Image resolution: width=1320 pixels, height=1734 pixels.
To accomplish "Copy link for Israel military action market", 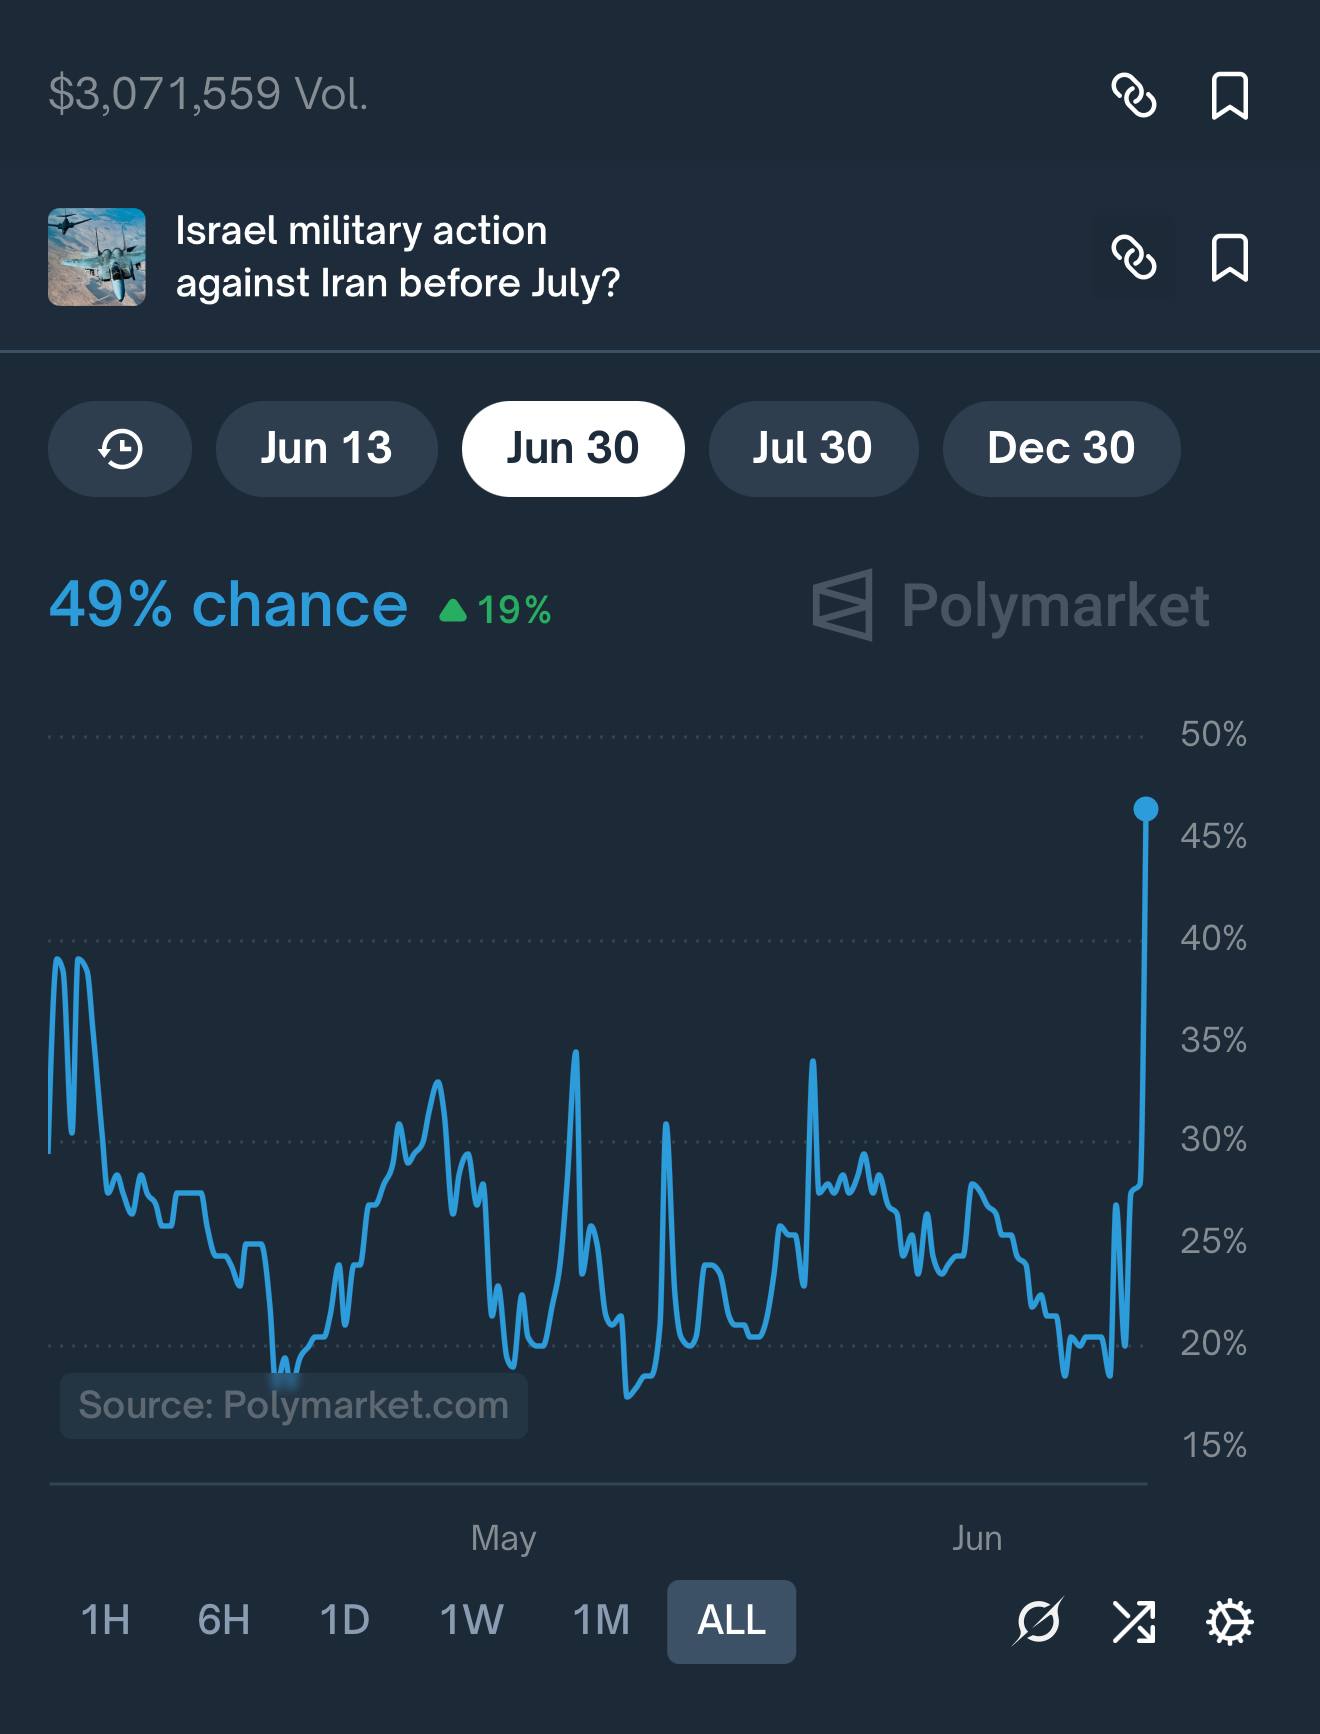I will [1134, 258].
